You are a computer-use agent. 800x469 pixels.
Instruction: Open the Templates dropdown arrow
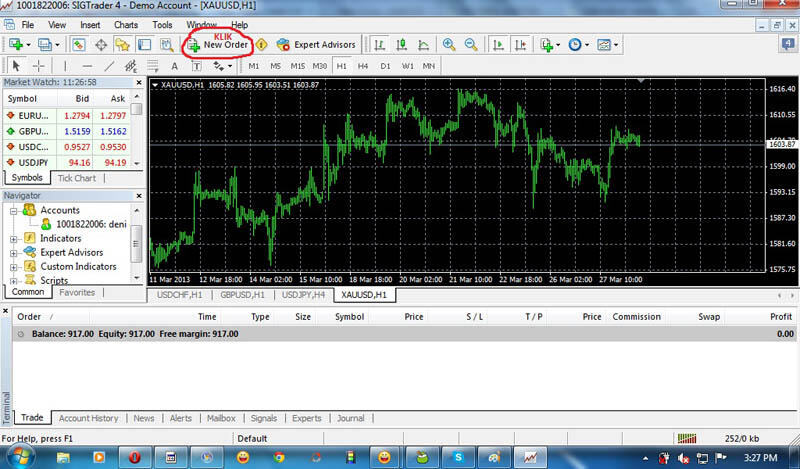616,45
